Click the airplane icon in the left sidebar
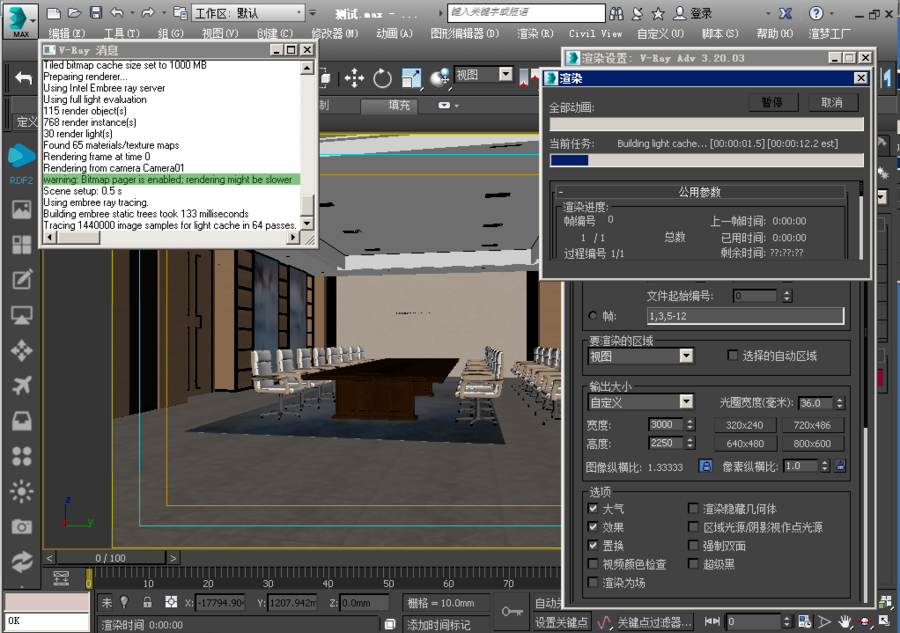This screenshot has height=633, width=900. (22, 386)
